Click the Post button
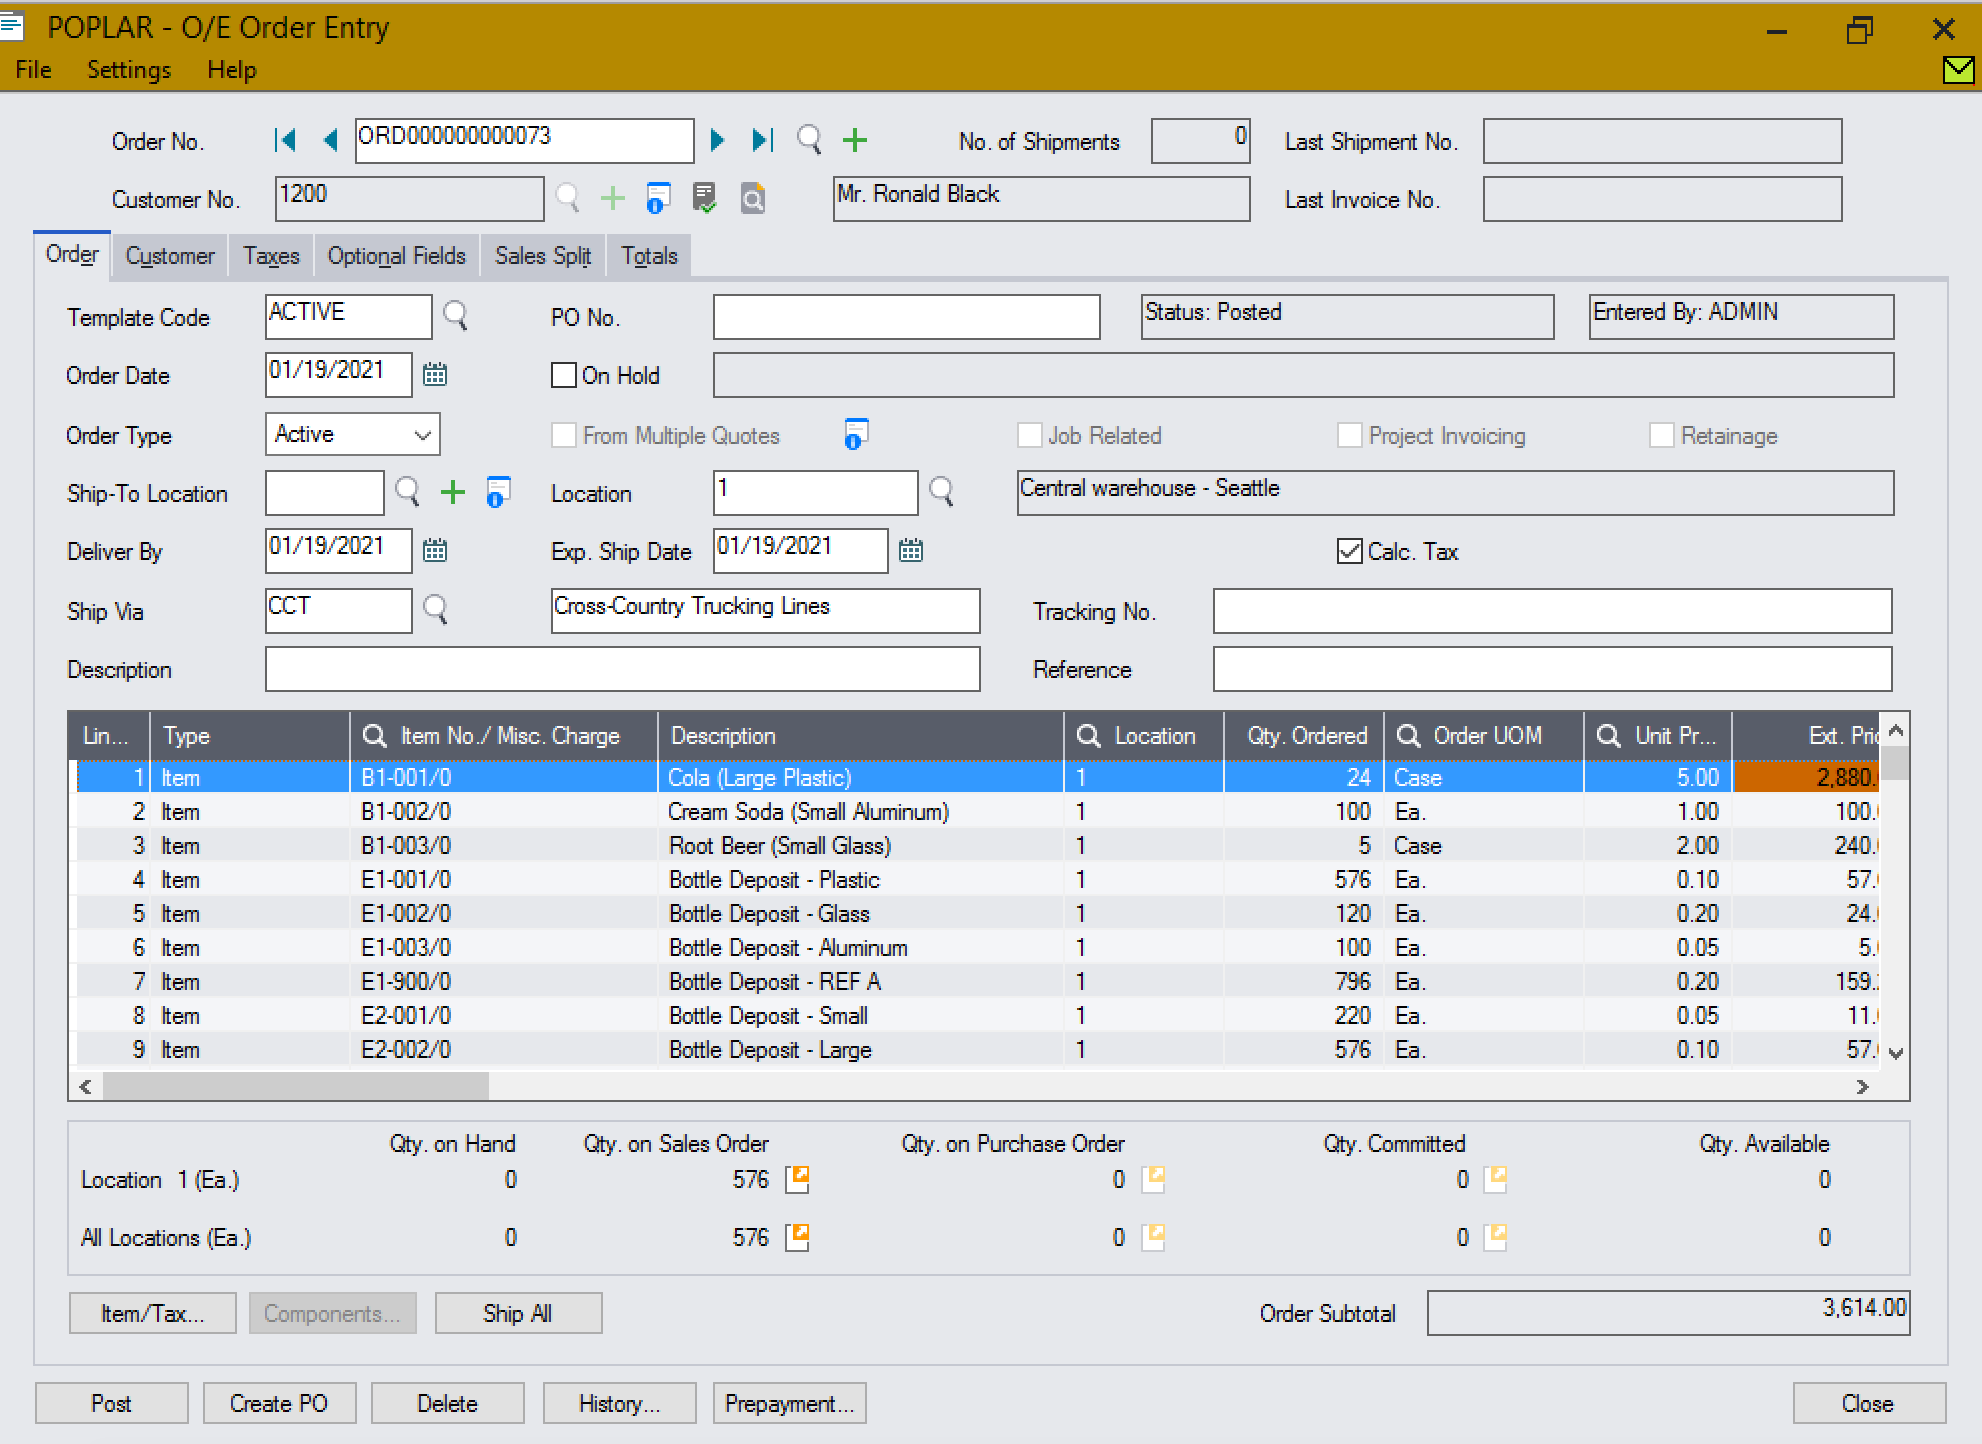Viewport: 1982px width, 1444px height. pyautogui.click(x=112, y=1403)
